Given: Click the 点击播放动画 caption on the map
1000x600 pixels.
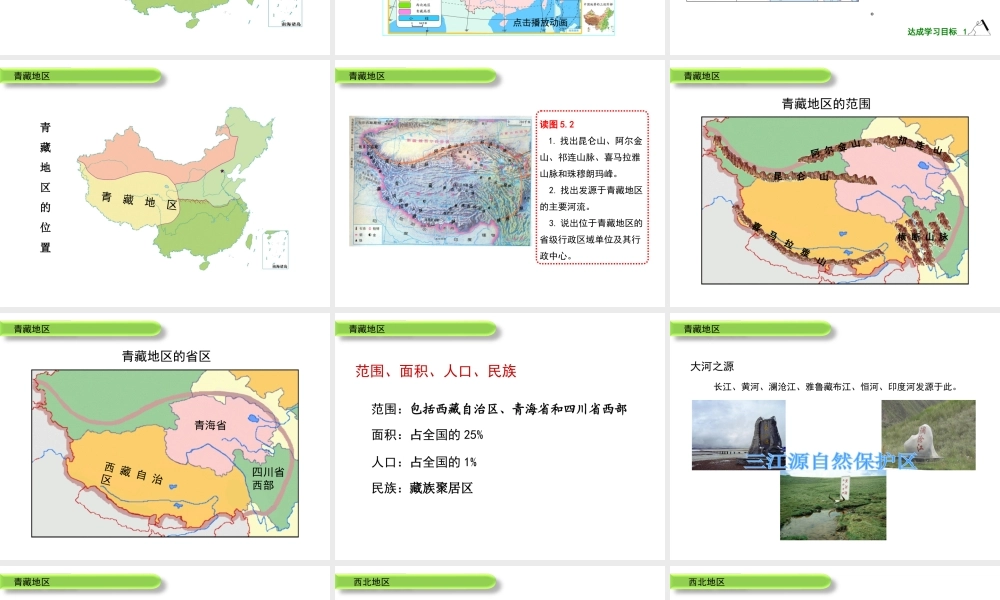Looking at the screenshot, I should [540, 22].
